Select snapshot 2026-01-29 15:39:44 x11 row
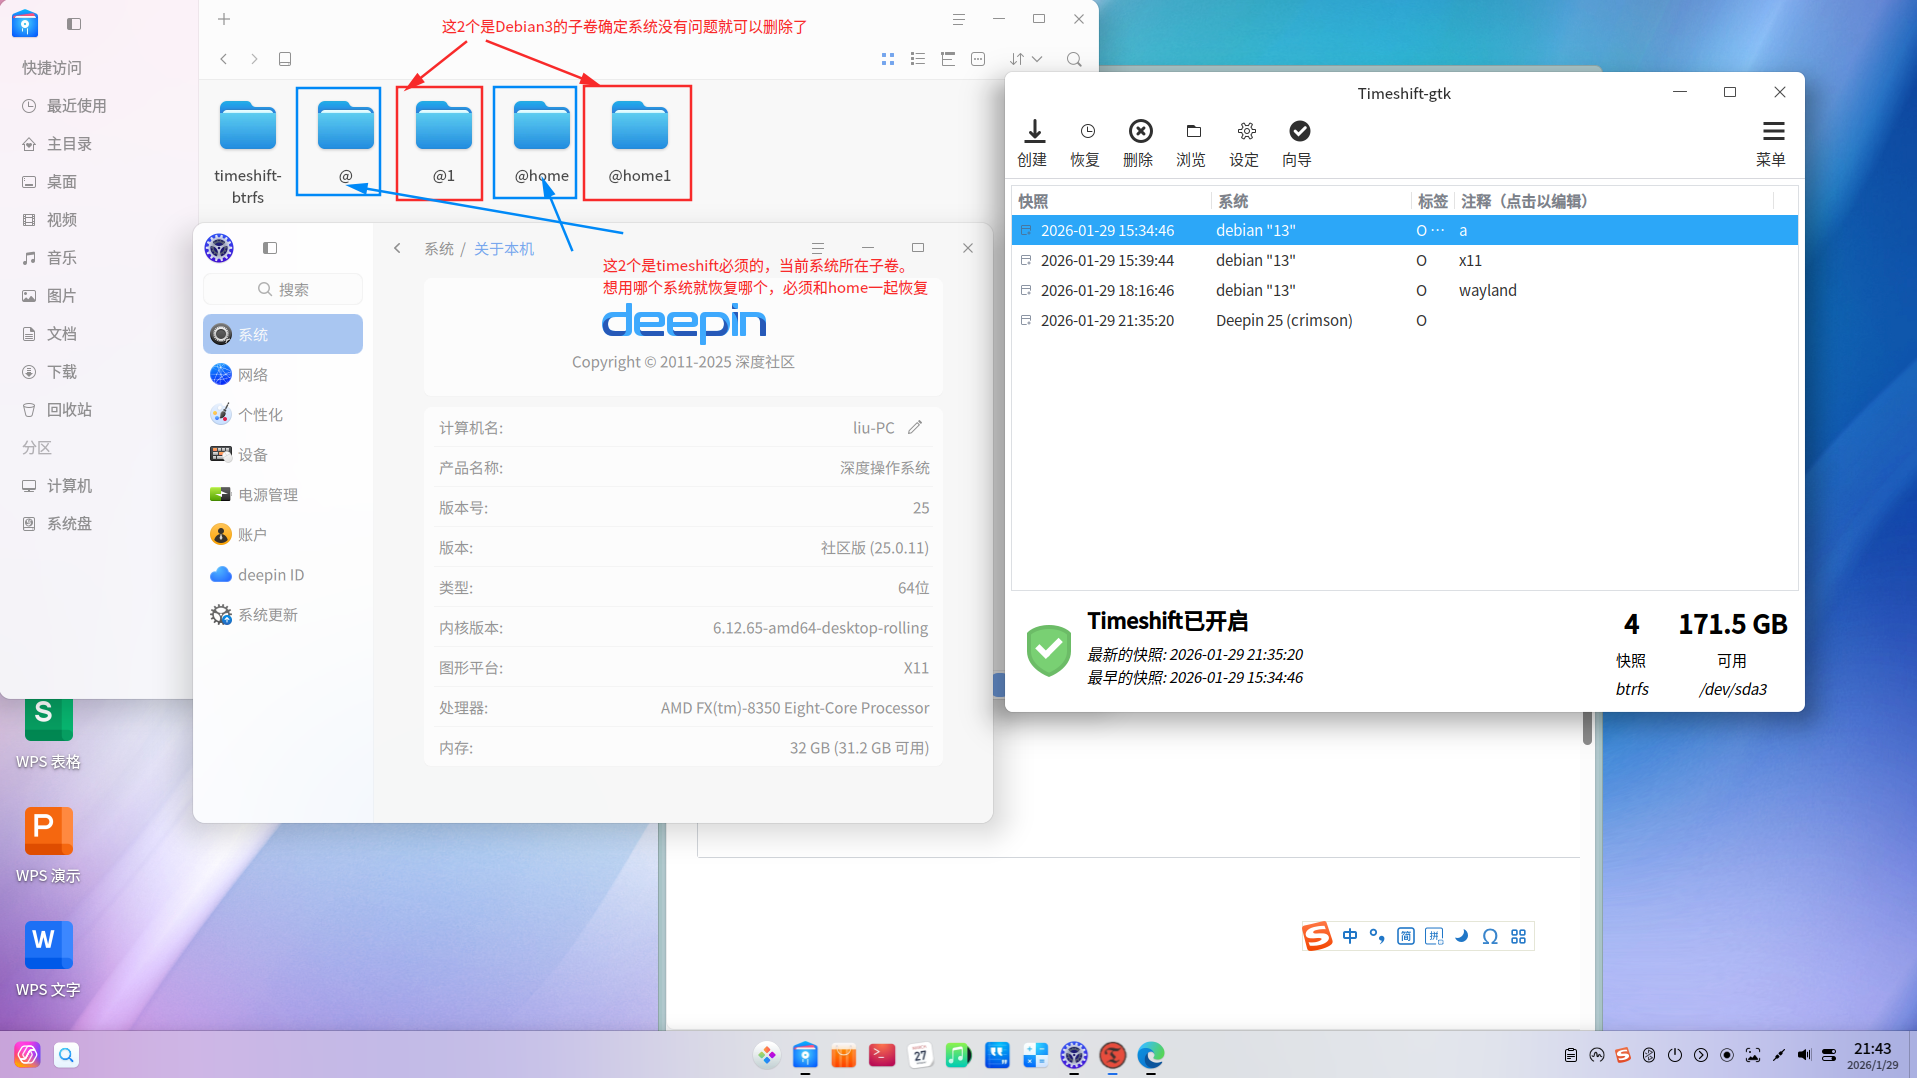 [x=1404, y=260]
